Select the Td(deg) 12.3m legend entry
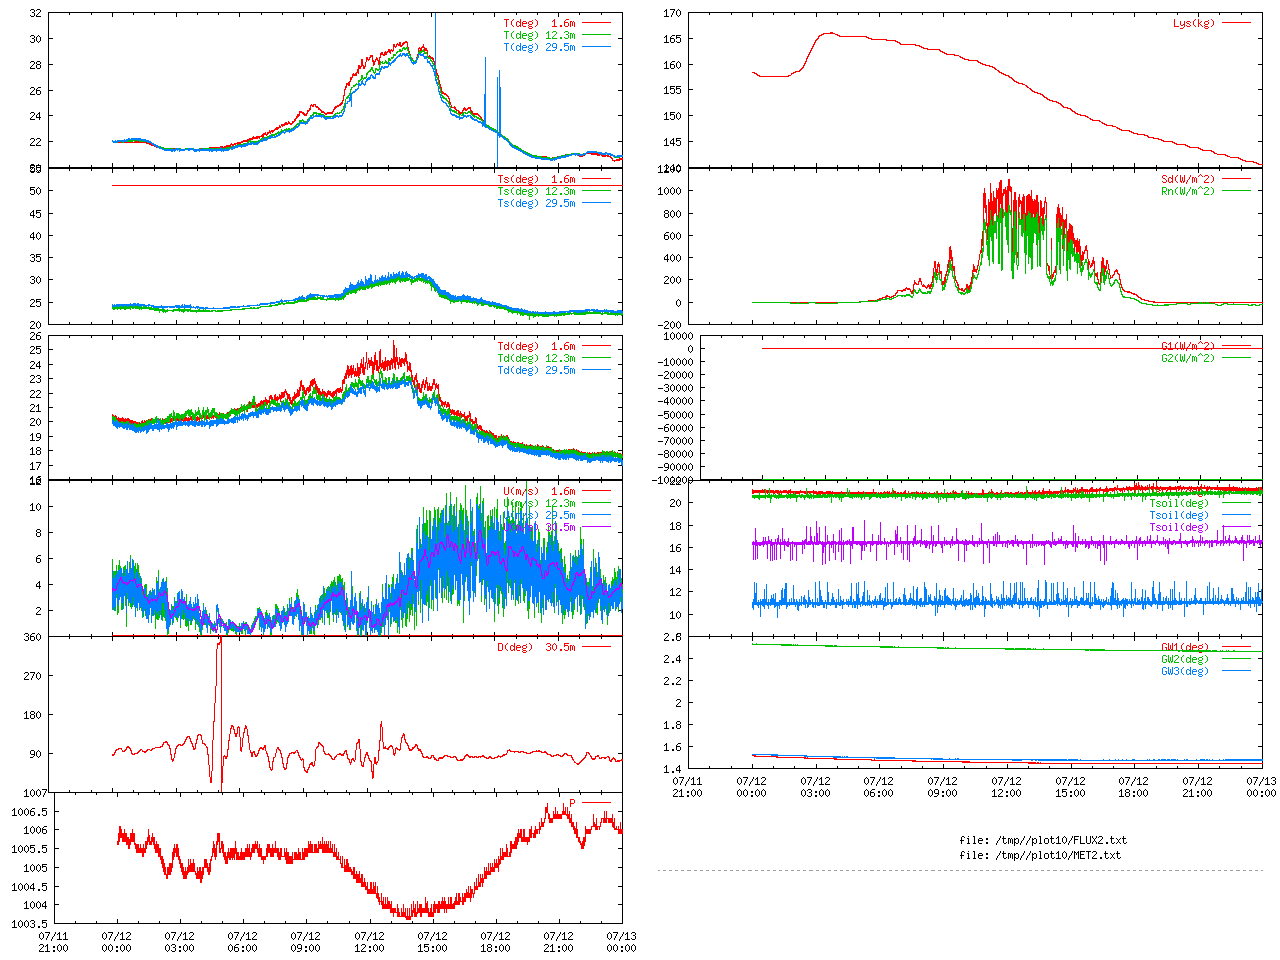 tap(537, 358)
